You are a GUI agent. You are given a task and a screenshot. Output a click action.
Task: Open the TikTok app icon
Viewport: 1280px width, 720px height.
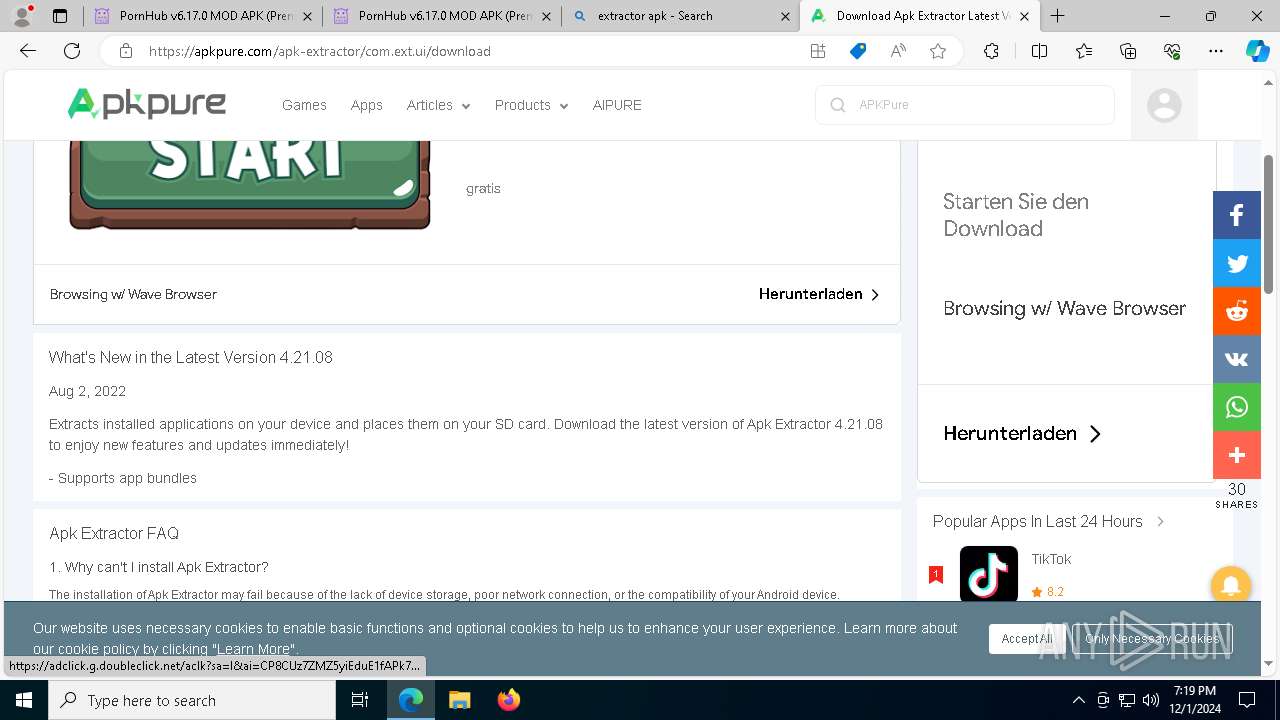(989, 574)
